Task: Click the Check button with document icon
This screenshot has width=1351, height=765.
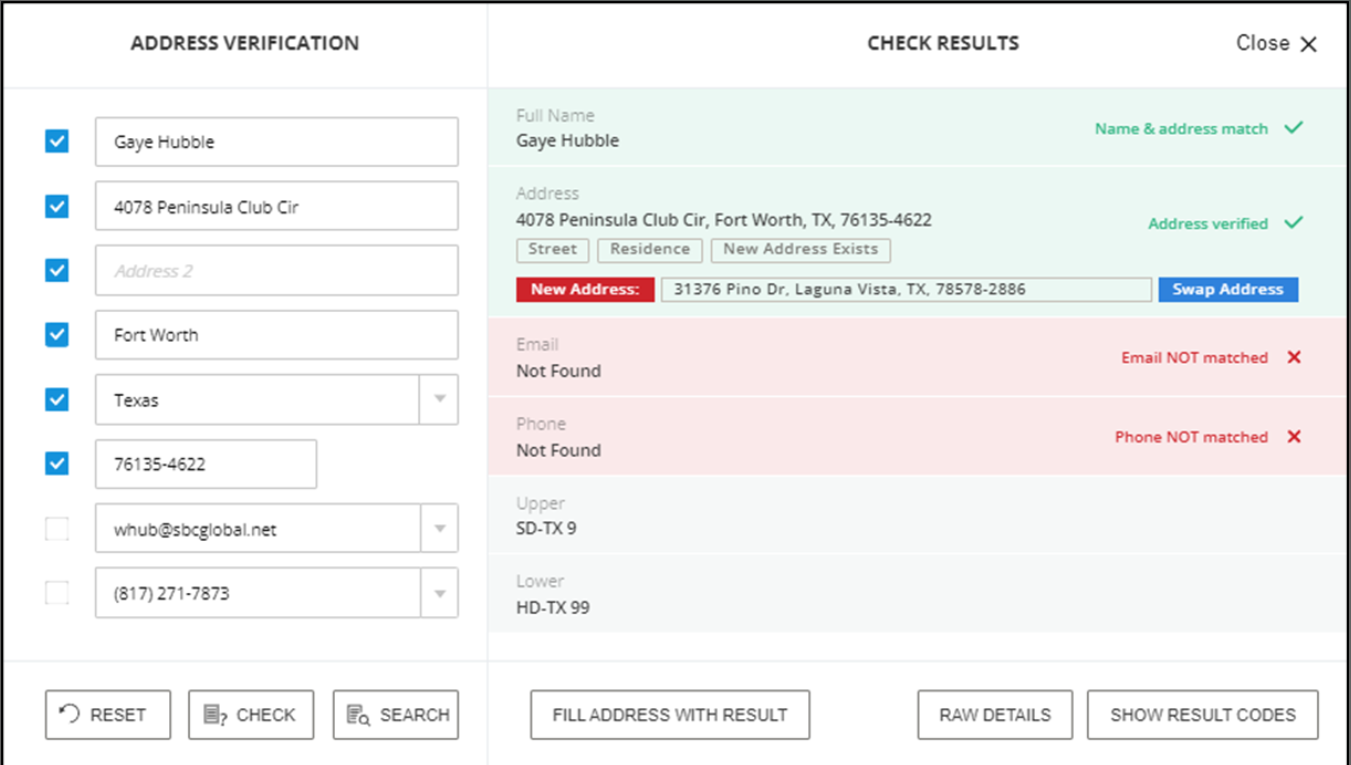Action: click(251, 715)
